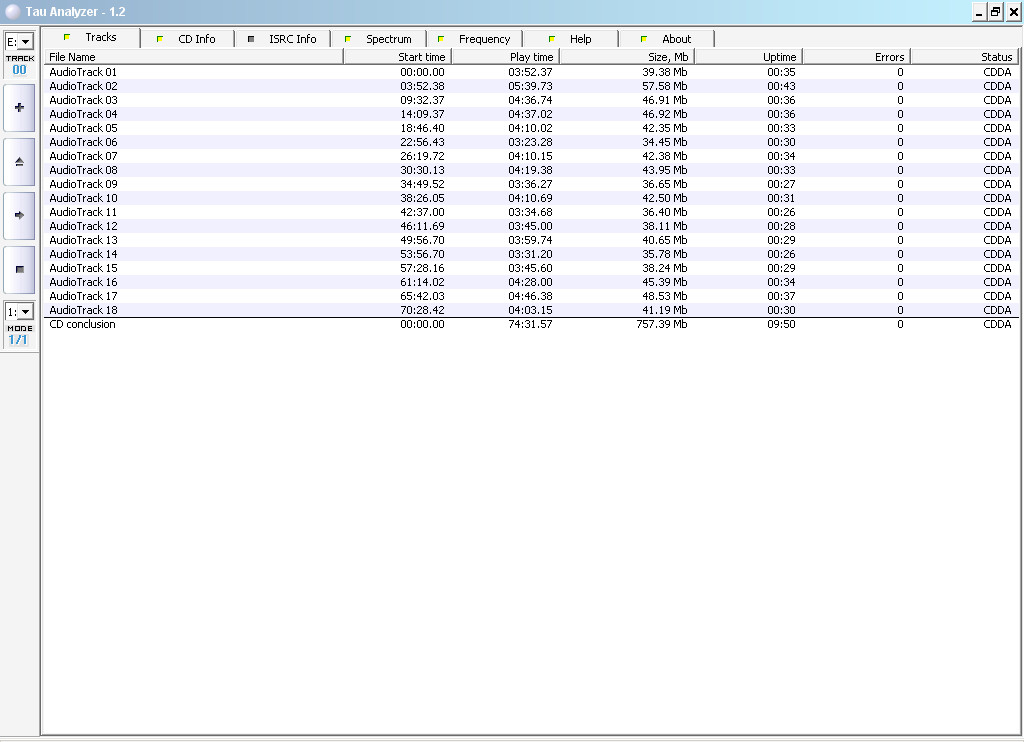Click the Tau Analyzer title bar icon

[12, 12]
